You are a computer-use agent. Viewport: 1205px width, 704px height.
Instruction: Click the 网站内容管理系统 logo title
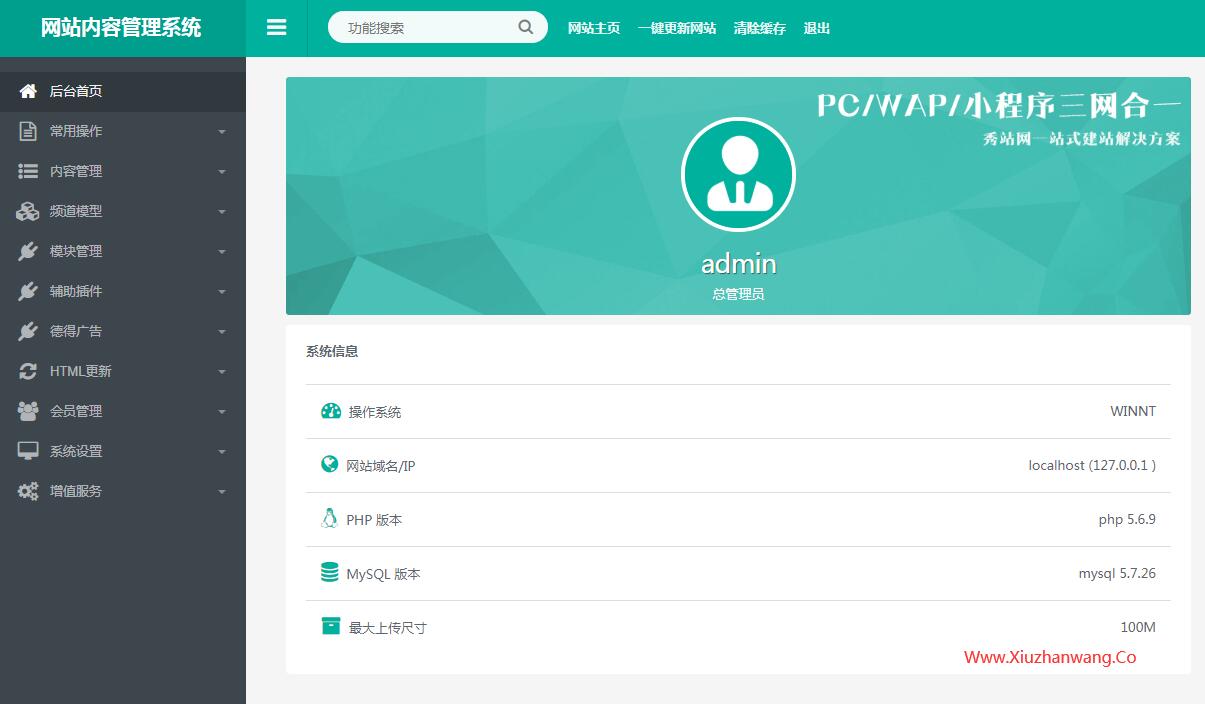(121, 28)
